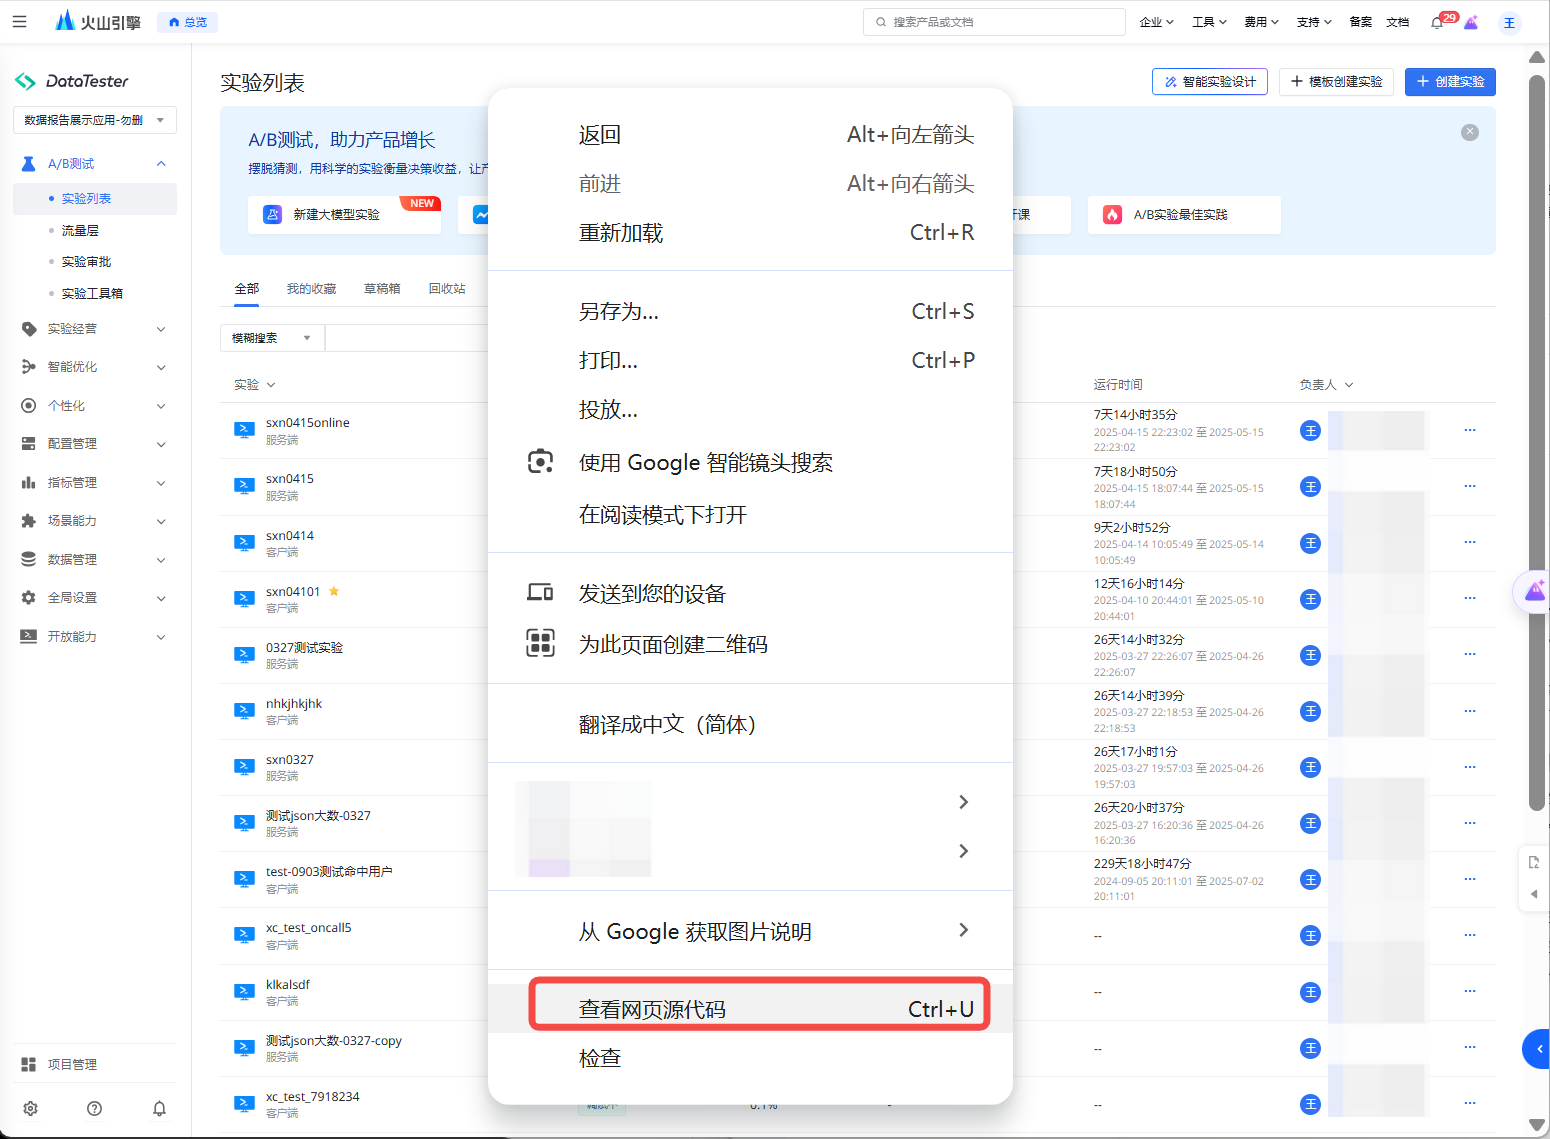Viewport: 1550px width, 1139px height.
Task: Select 查看网页源代码 in context menu
Action: coord(759,1009)
